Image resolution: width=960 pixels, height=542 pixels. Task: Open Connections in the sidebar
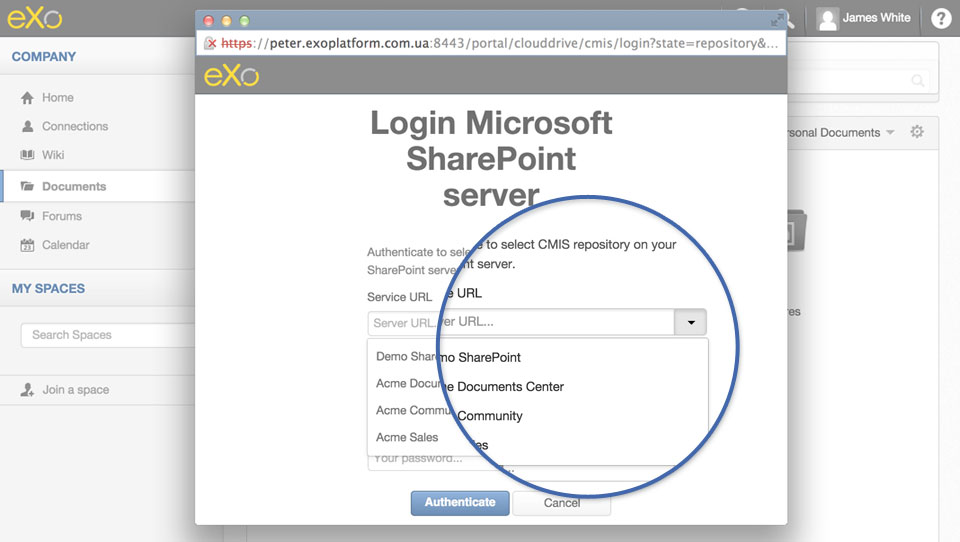[x=75, y=126]
